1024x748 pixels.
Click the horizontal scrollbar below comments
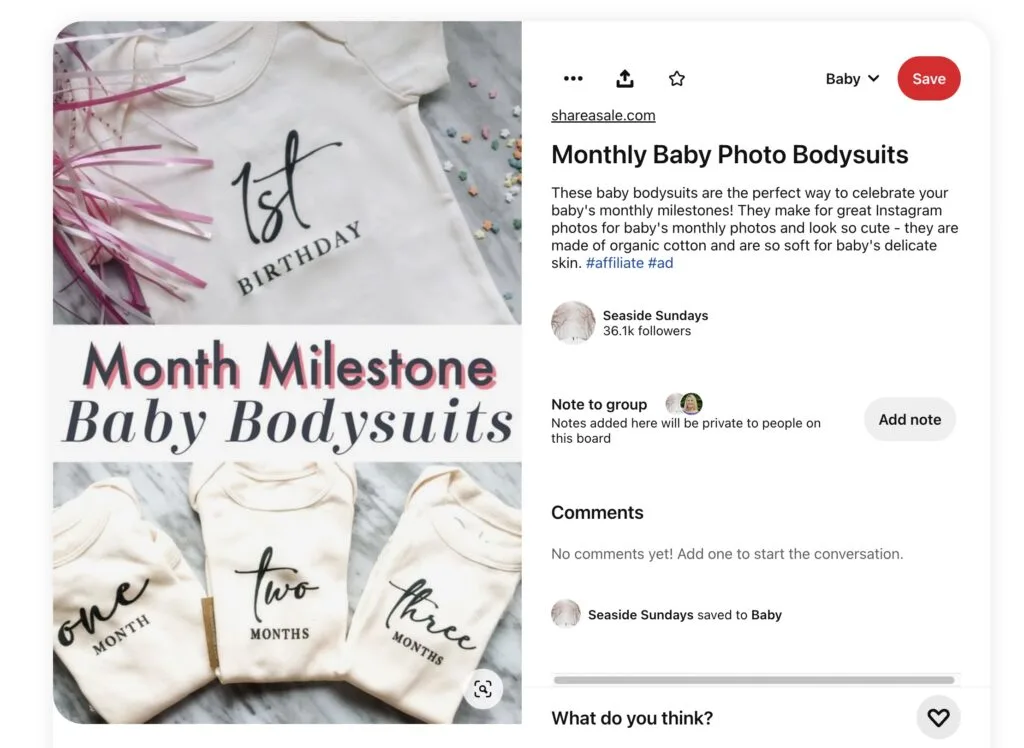pyautogui.click(x=754, y=680)
